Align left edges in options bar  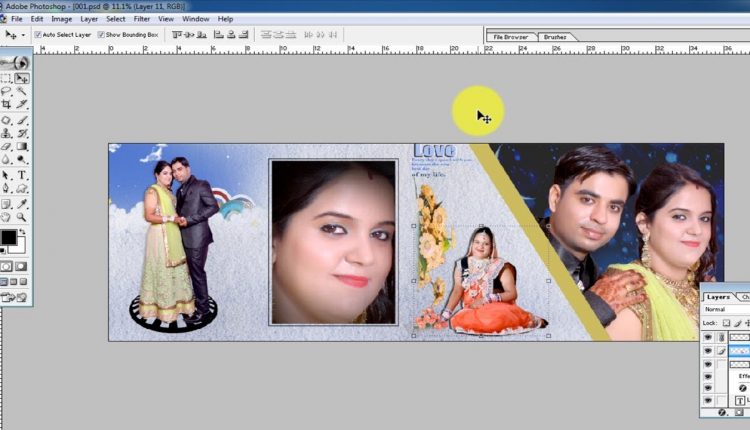pos(219,34)
